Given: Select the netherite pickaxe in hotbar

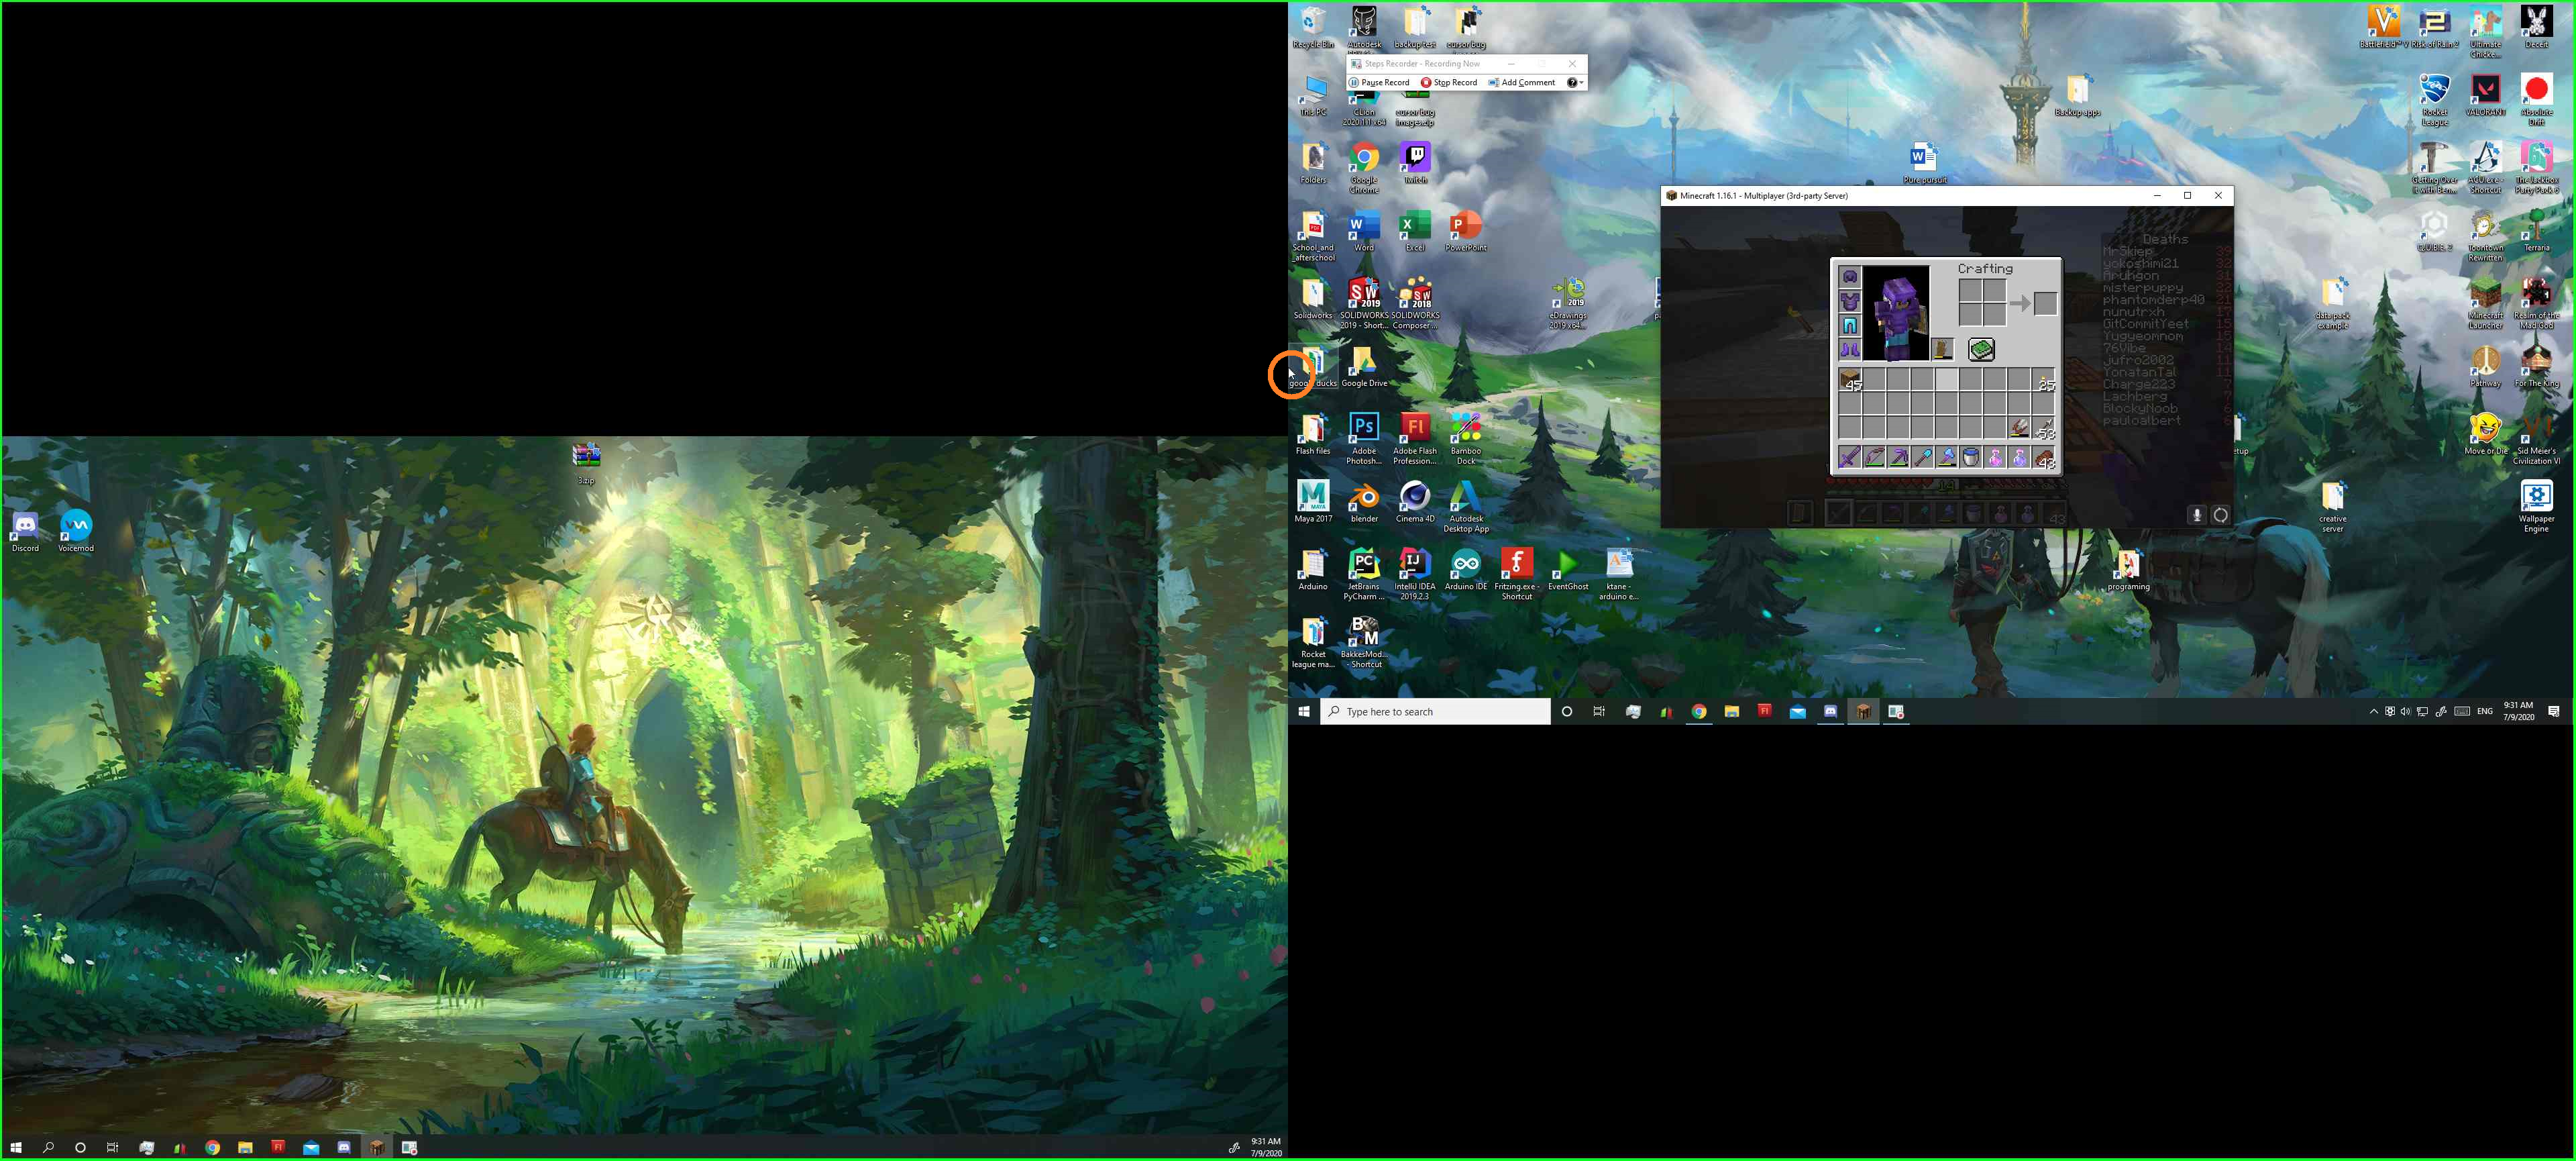Looking at the screenshot, I should (1898, 458).
